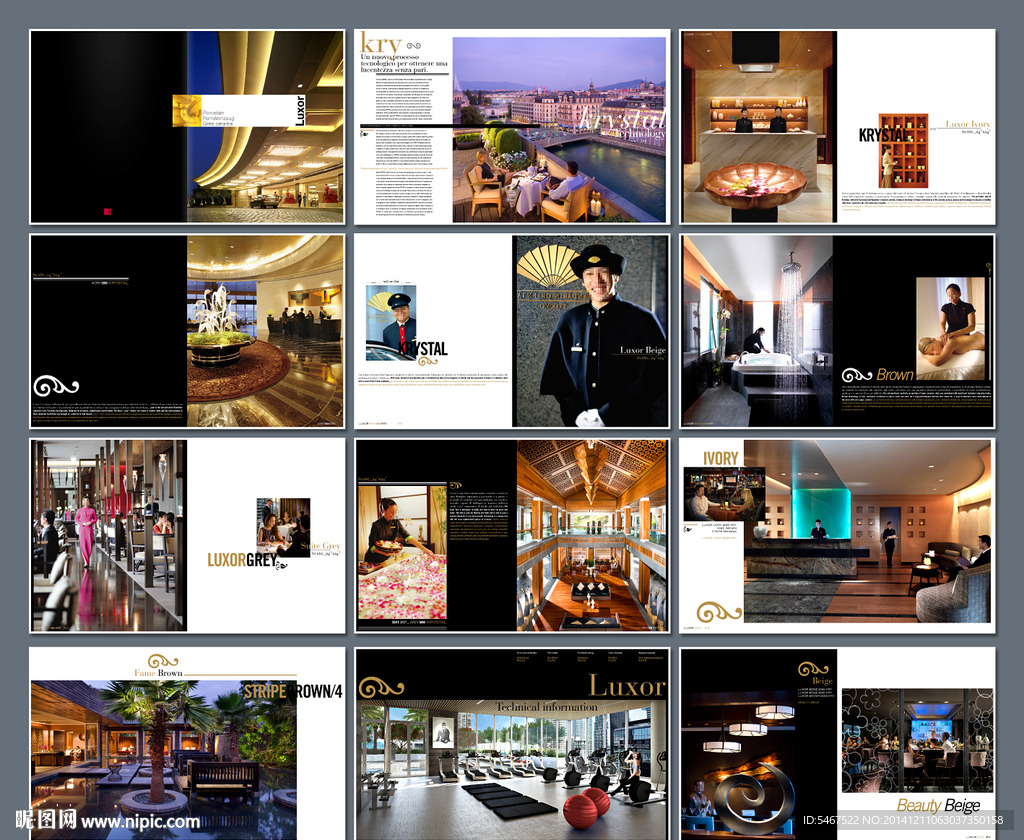Click the 'STRIPE BROWN/4' title text
Viewport: 1024px width, 840px height.
click(293, 691)
